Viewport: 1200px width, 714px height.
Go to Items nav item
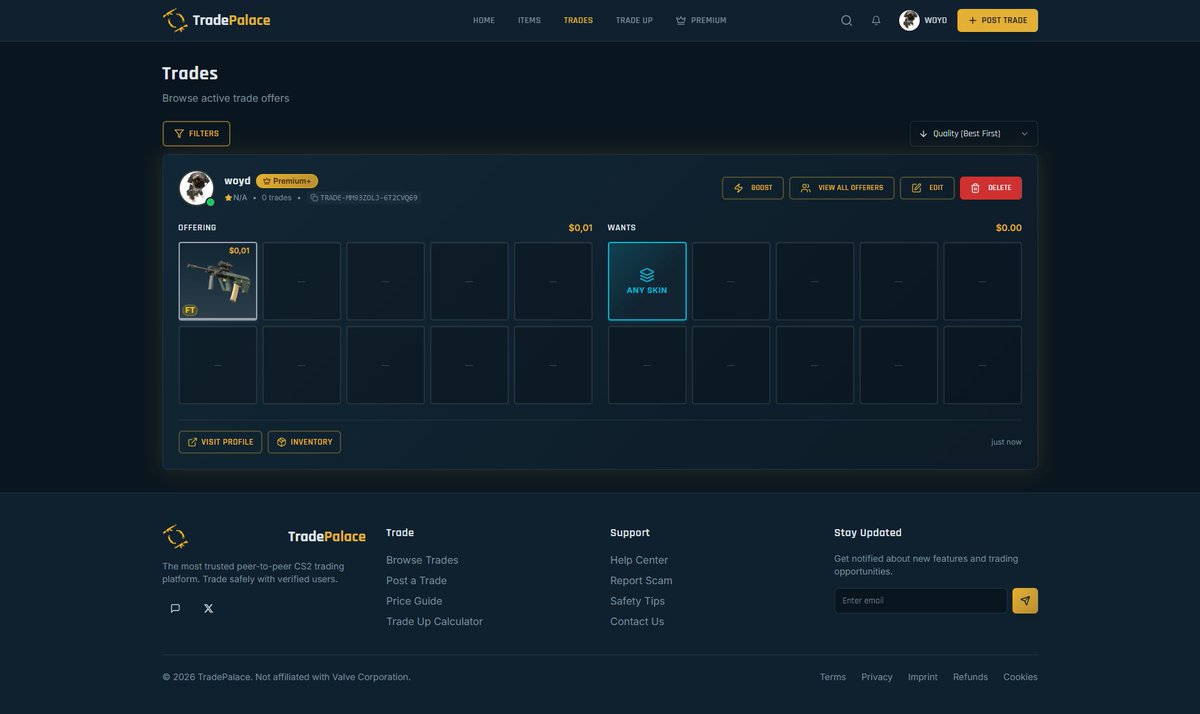coord(529,20)
